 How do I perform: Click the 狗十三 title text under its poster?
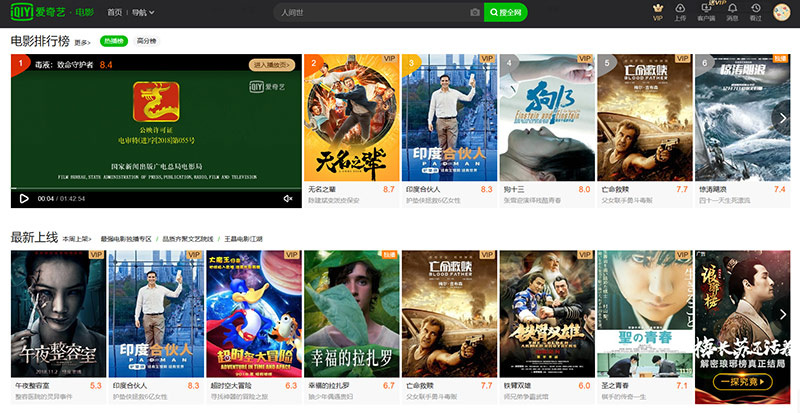(514, 189)
